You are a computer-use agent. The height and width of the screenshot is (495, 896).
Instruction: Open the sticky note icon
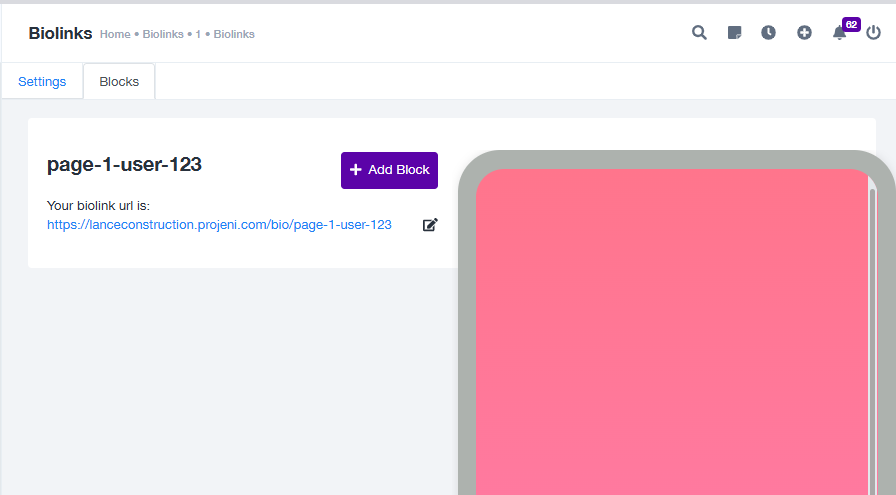(734, 33)
